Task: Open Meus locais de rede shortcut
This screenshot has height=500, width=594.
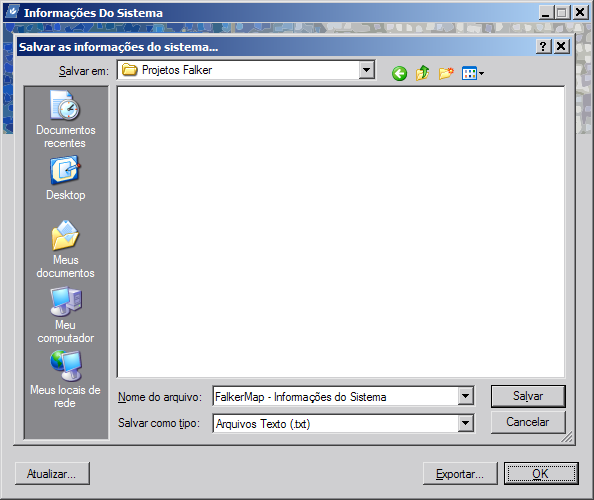Action: coord(66,380)
